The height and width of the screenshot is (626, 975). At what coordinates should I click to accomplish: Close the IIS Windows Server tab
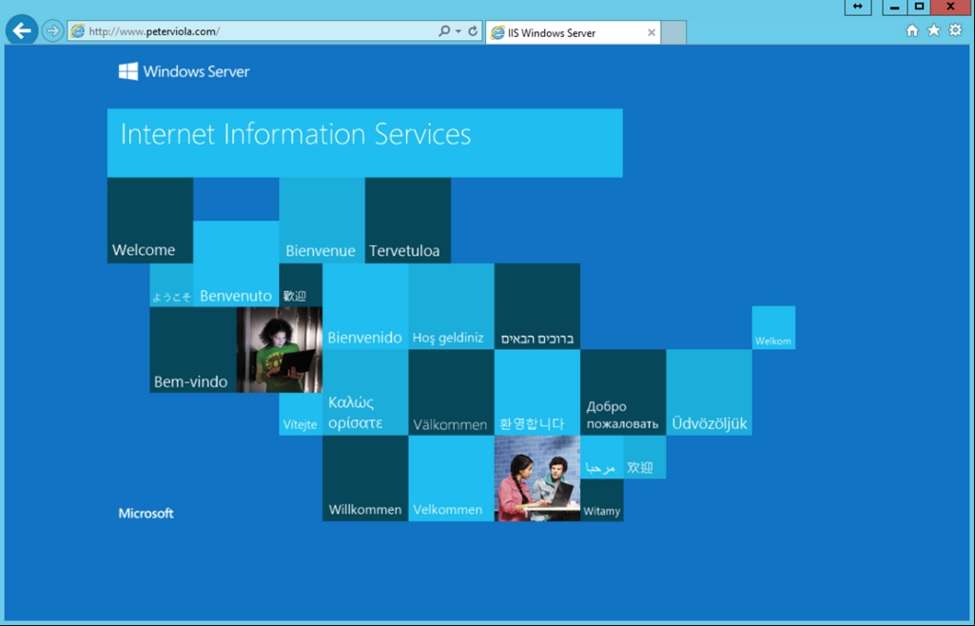(x=651, y=33)
